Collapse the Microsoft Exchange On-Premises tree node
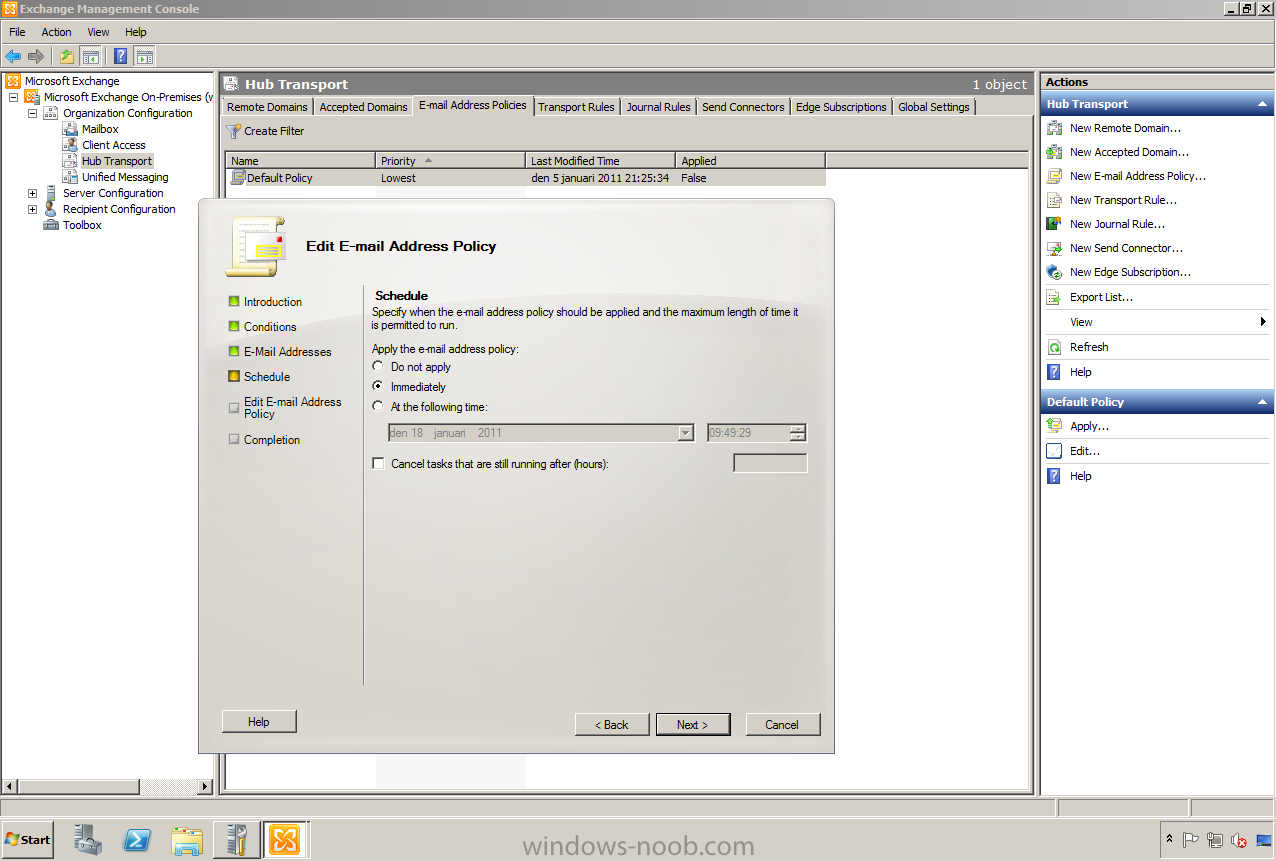The width and height of the screenshot is (1276, 861). tap(13, 97)
